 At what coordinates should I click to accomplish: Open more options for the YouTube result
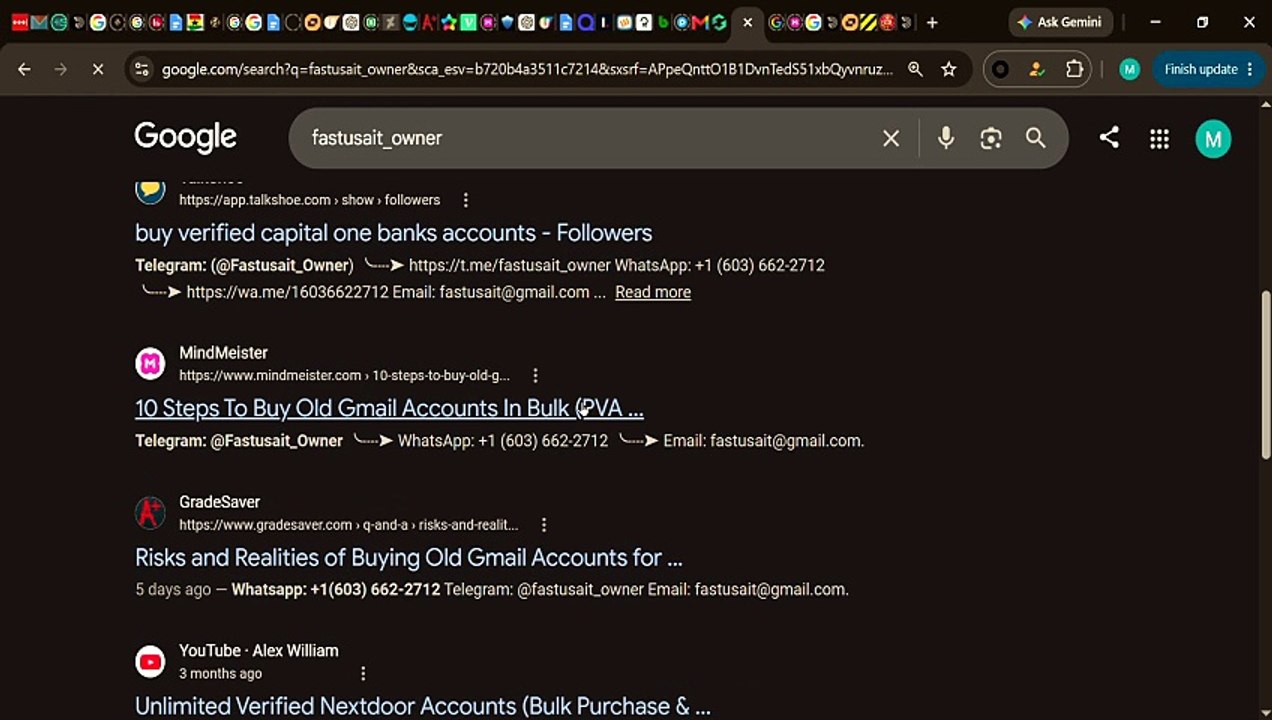(362, 674)
